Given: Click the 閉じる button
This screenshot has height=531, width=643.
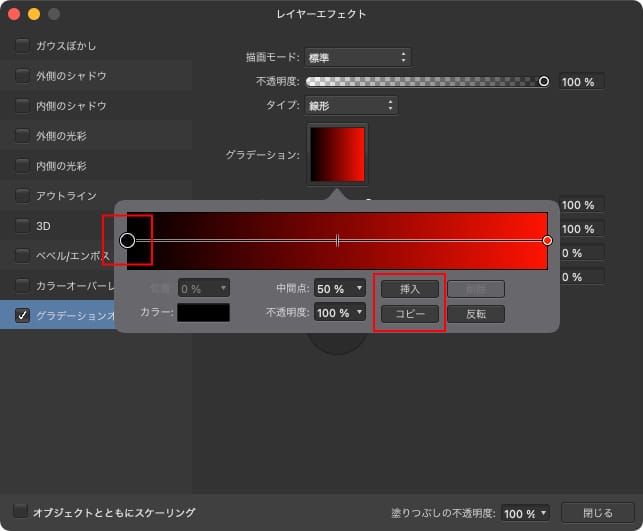Looking at the screenshot, I should (598, 513).
